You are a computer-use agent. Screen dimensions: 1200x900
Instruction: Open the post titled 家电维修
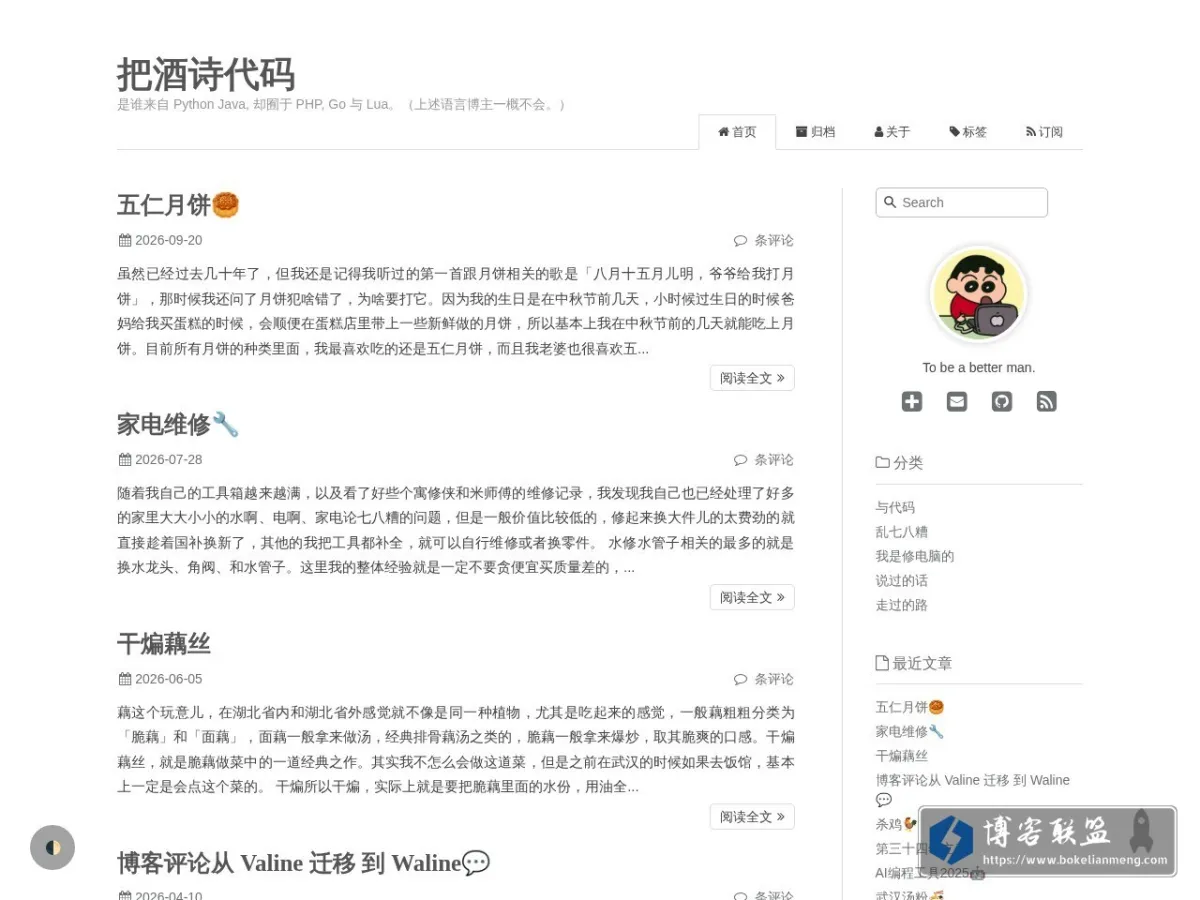(178, 424)
